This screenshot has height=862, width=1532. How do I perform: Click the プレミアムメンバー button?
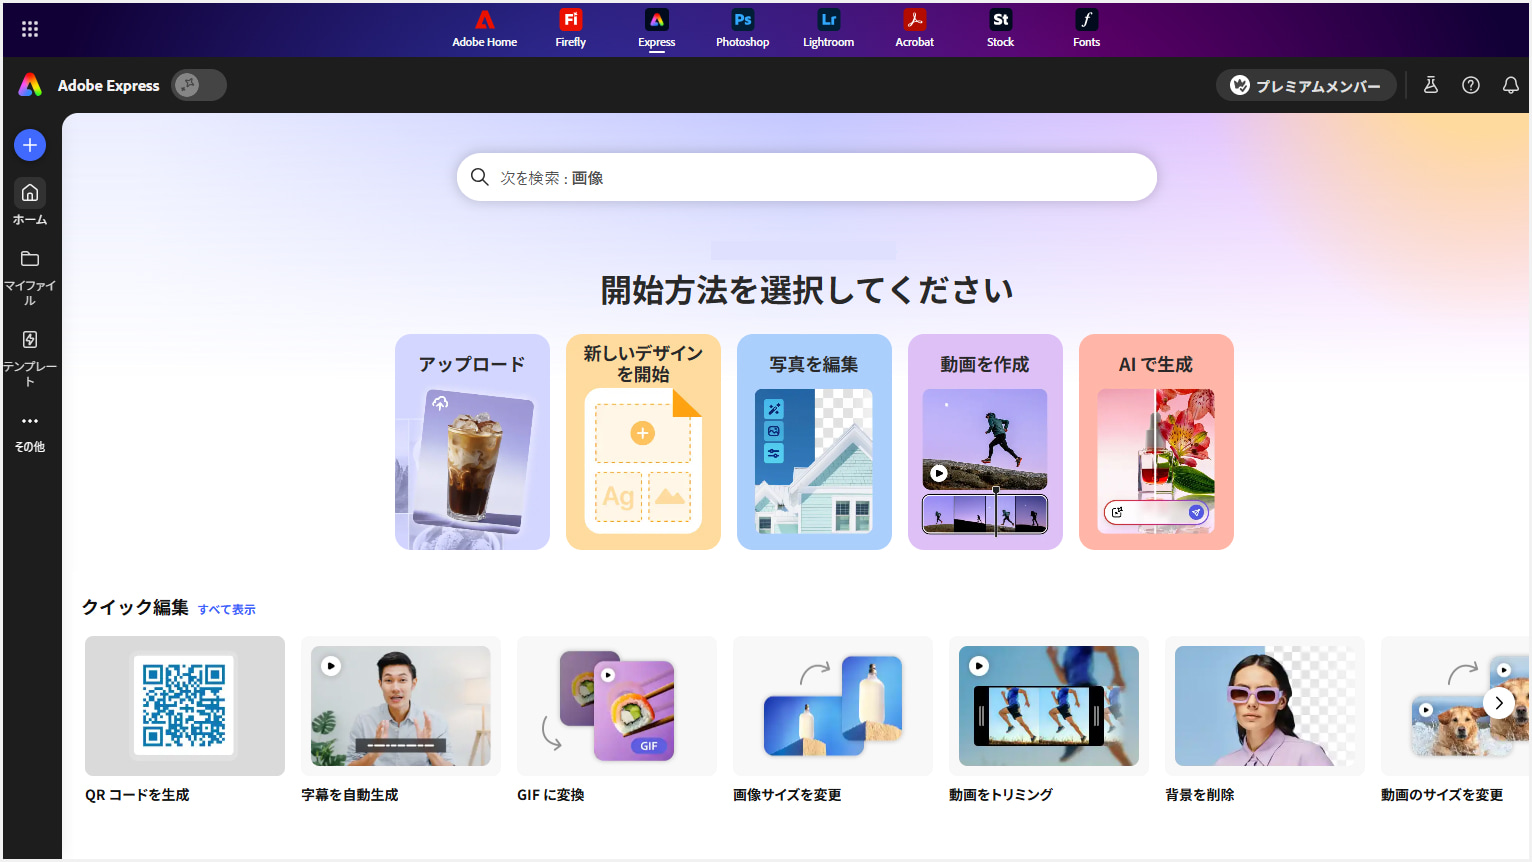click(1305, 85)
